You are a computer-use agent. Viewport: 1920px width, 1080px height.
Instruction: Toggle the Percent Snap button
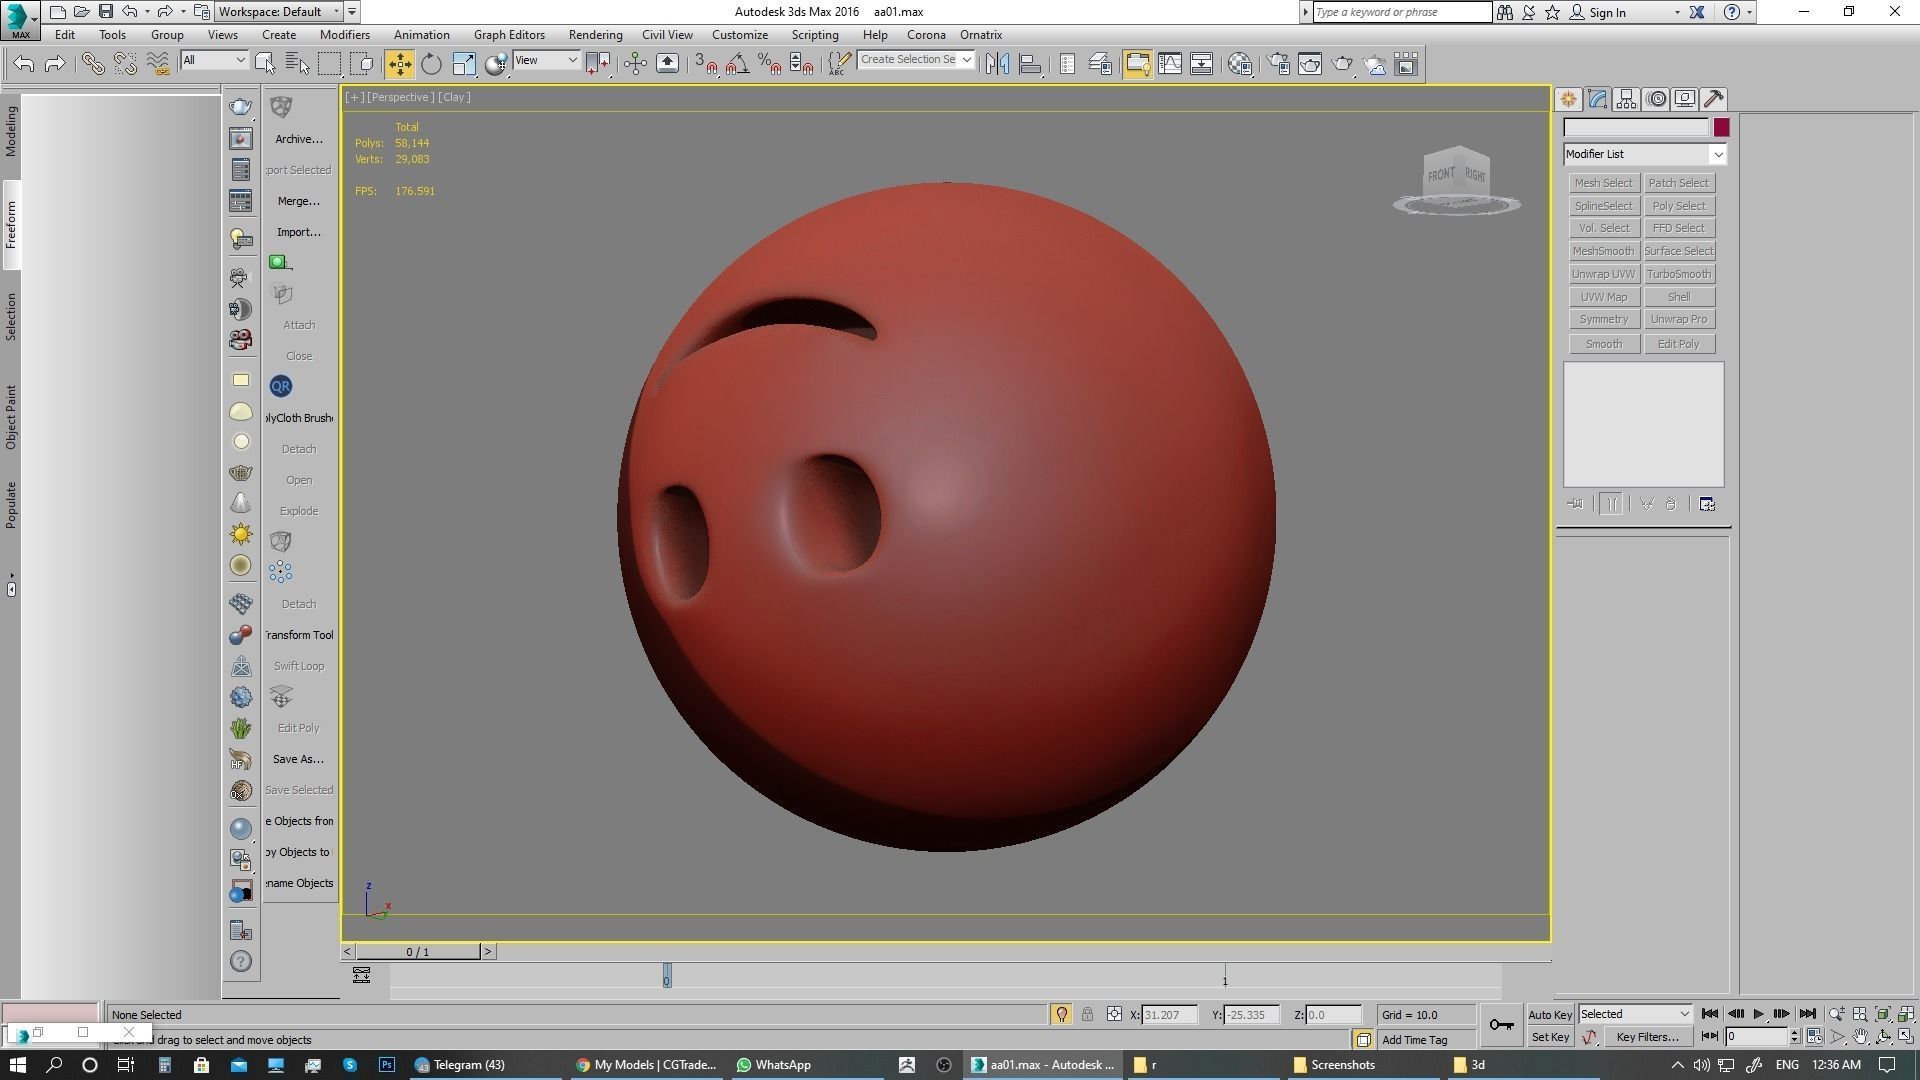[x=769, y=64]
